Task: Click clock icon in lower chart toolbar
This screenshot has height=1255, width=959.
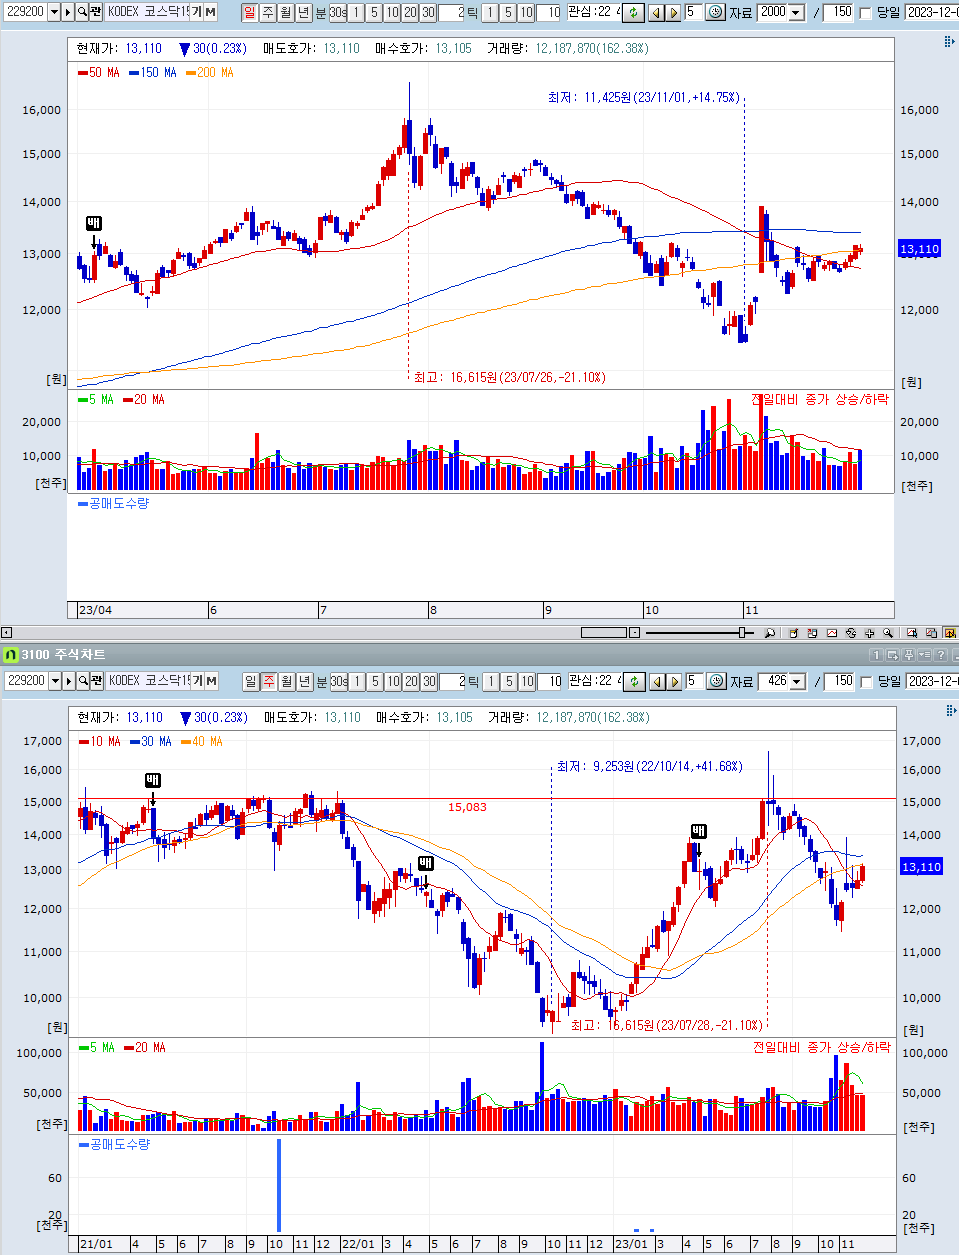Action: click(x=716, y=681)
